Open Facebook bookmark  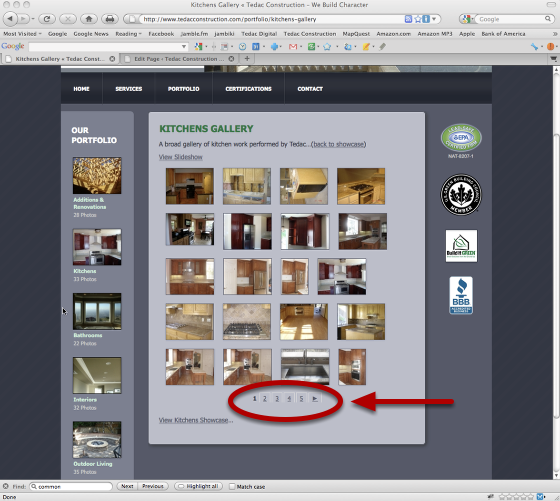161,34
